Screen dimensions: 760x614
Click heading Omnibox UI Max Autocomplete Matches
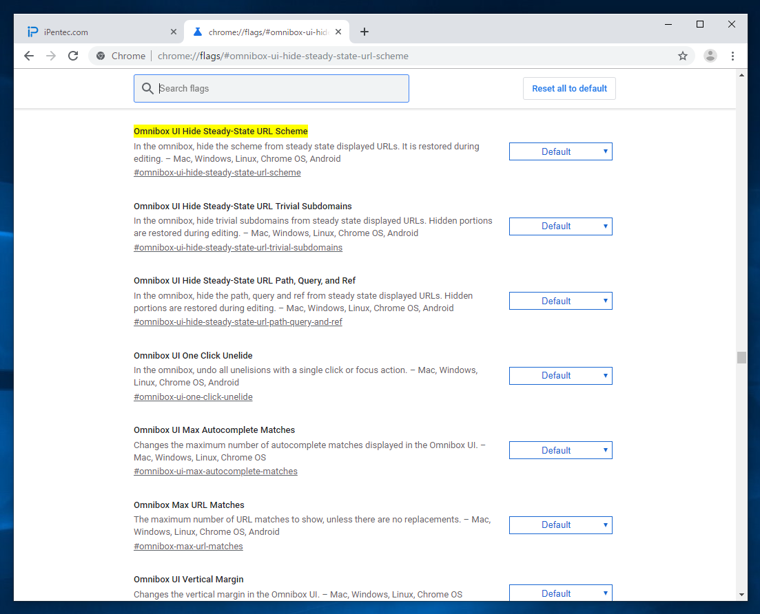click(214, 430)
